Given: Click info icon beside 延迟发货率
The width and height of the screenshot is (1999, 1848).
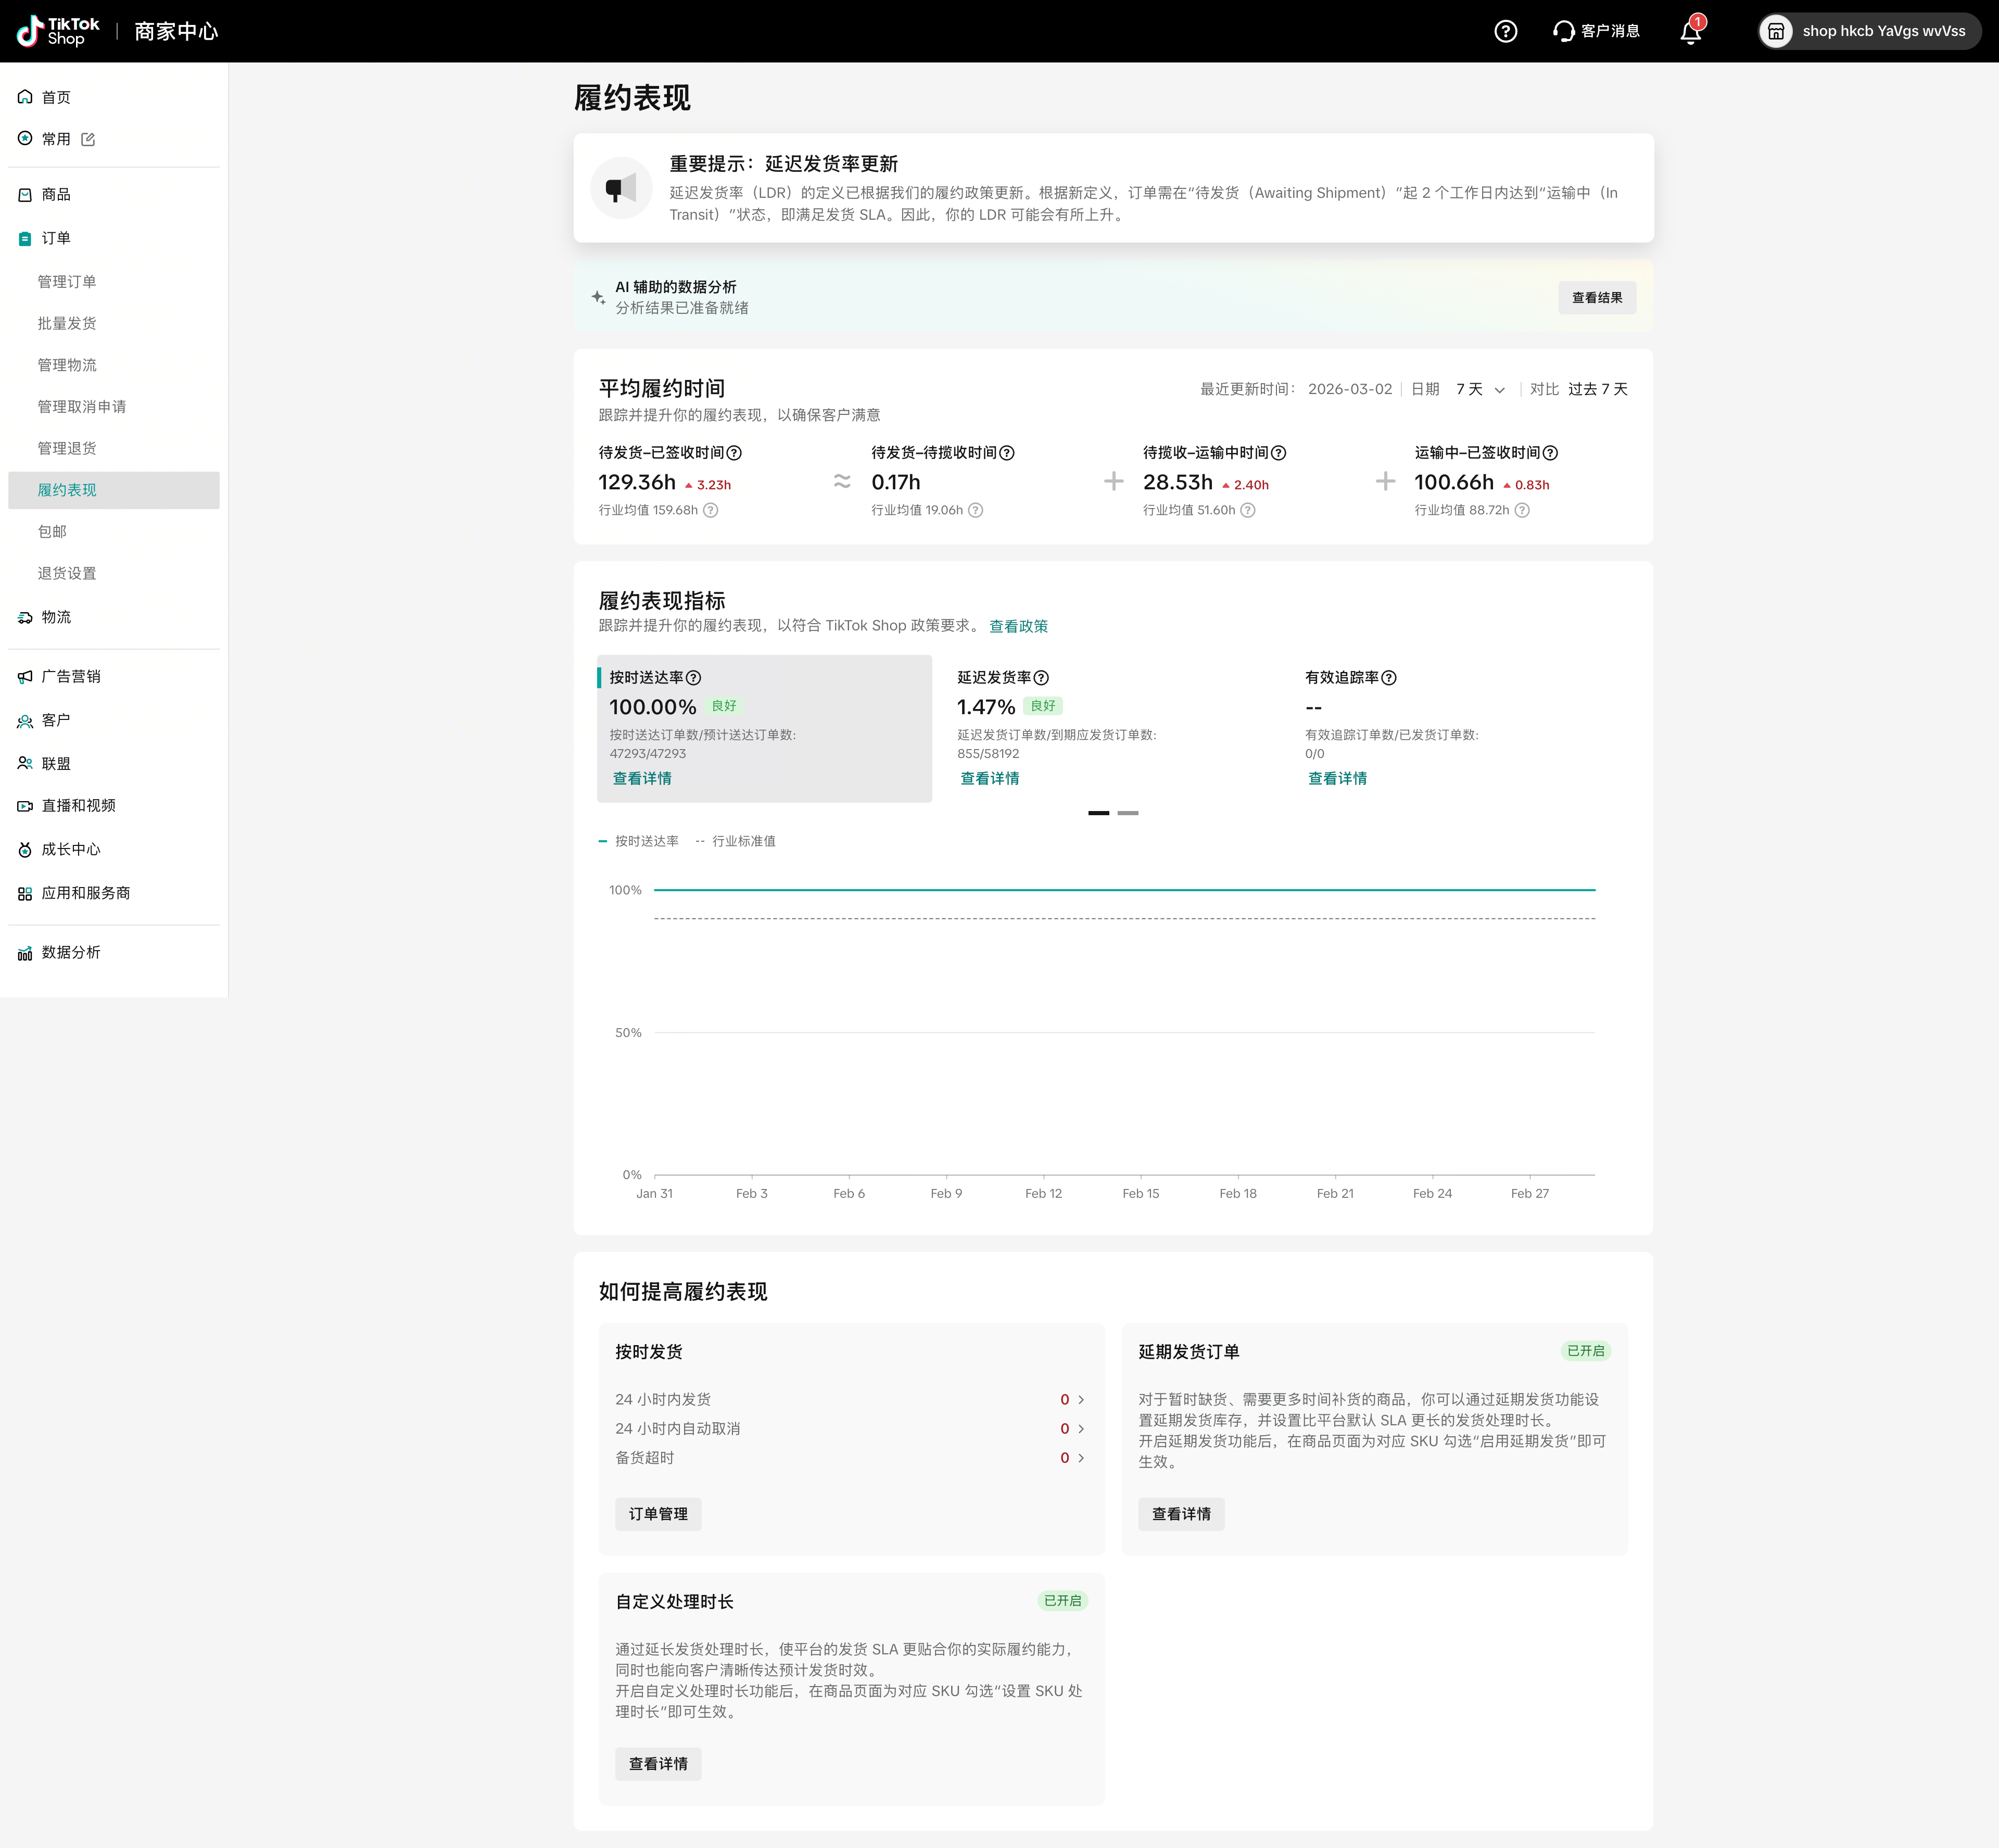Looking at the screenshot, I should tap(1041, 678).
